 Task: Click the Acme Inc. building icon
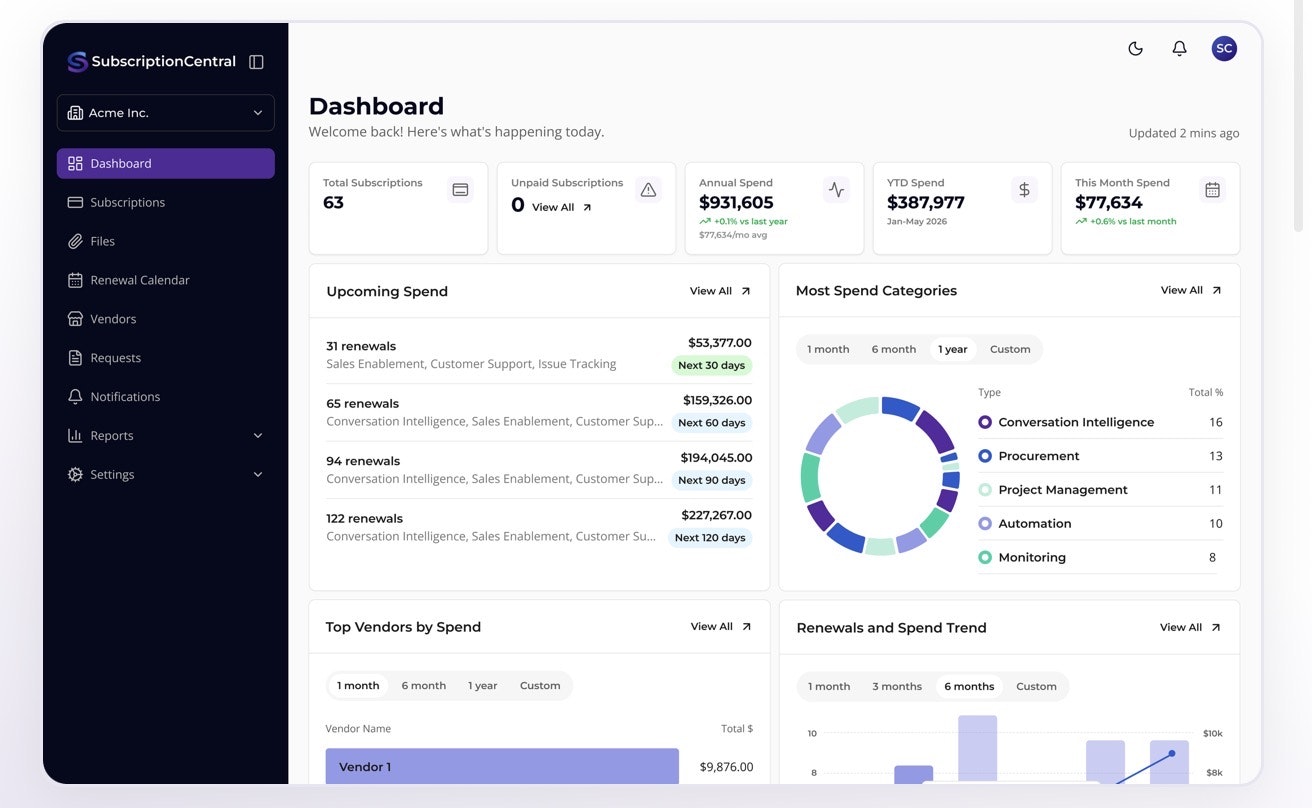tap(75, 113)
